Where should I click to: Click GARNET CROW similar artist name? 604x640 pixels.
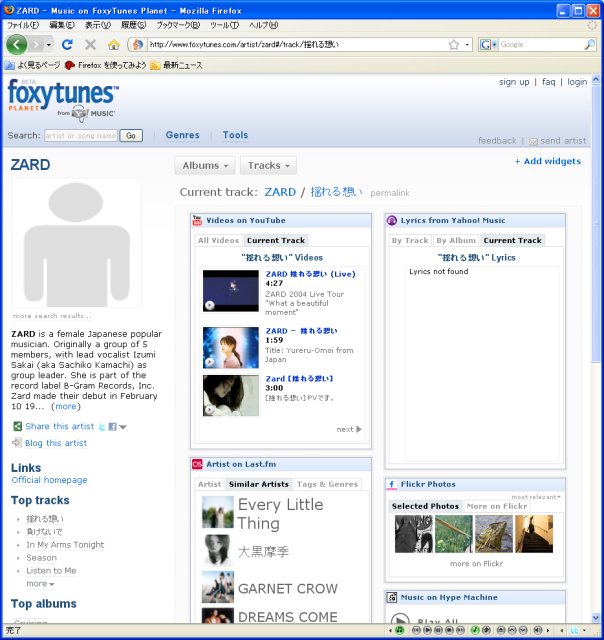pos(288,589)
